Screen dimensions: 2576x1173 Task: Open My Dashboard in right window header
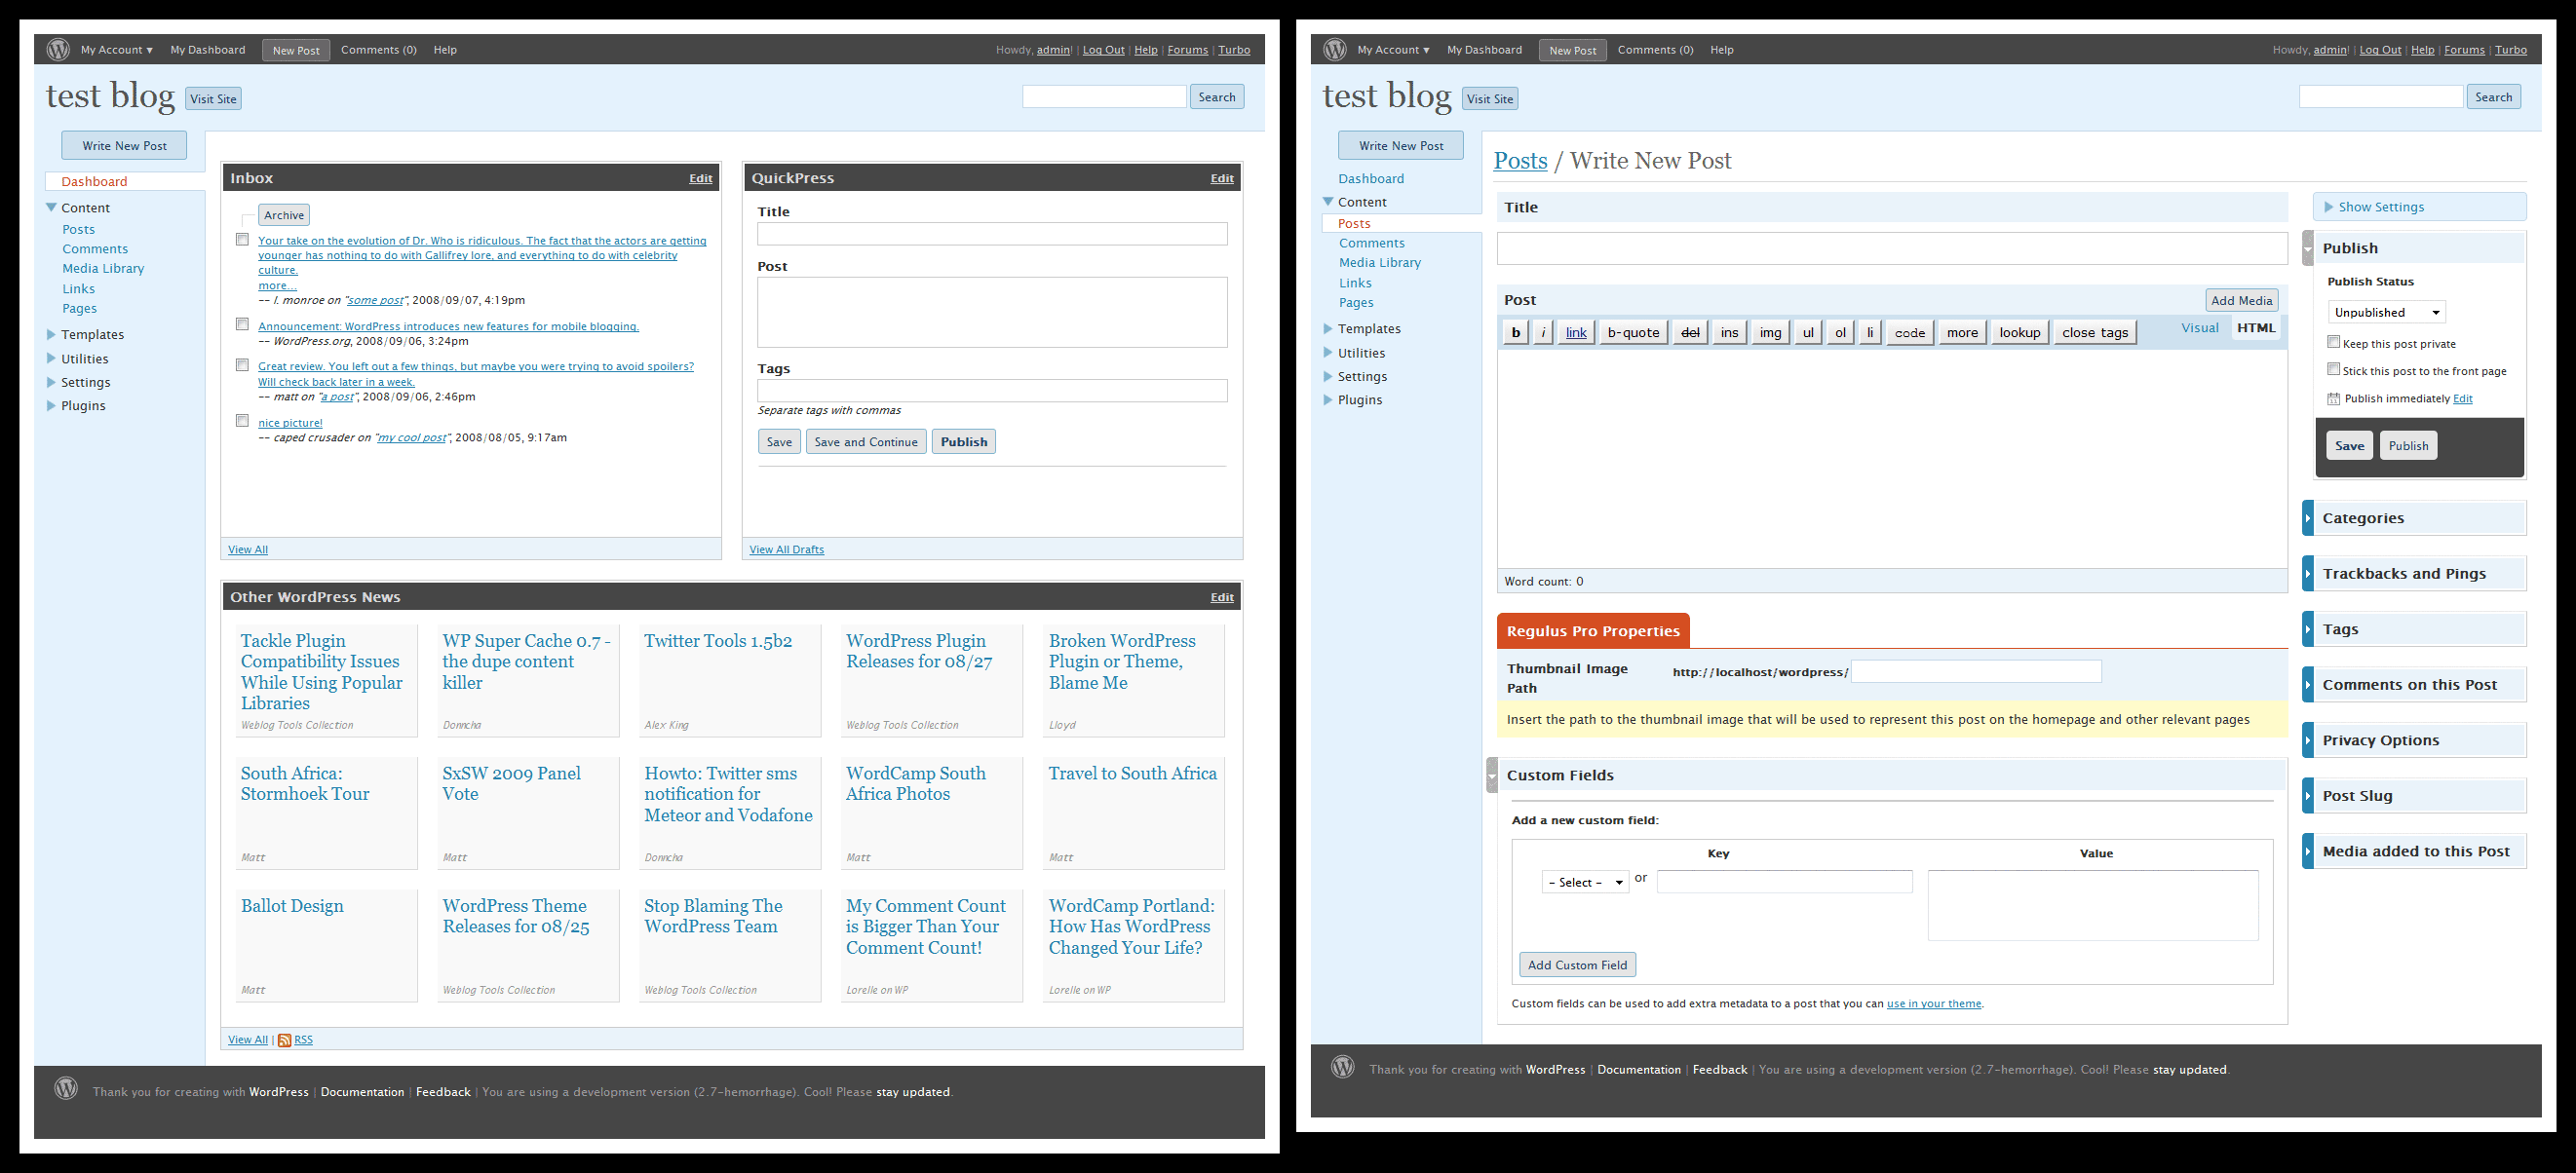1484,50
